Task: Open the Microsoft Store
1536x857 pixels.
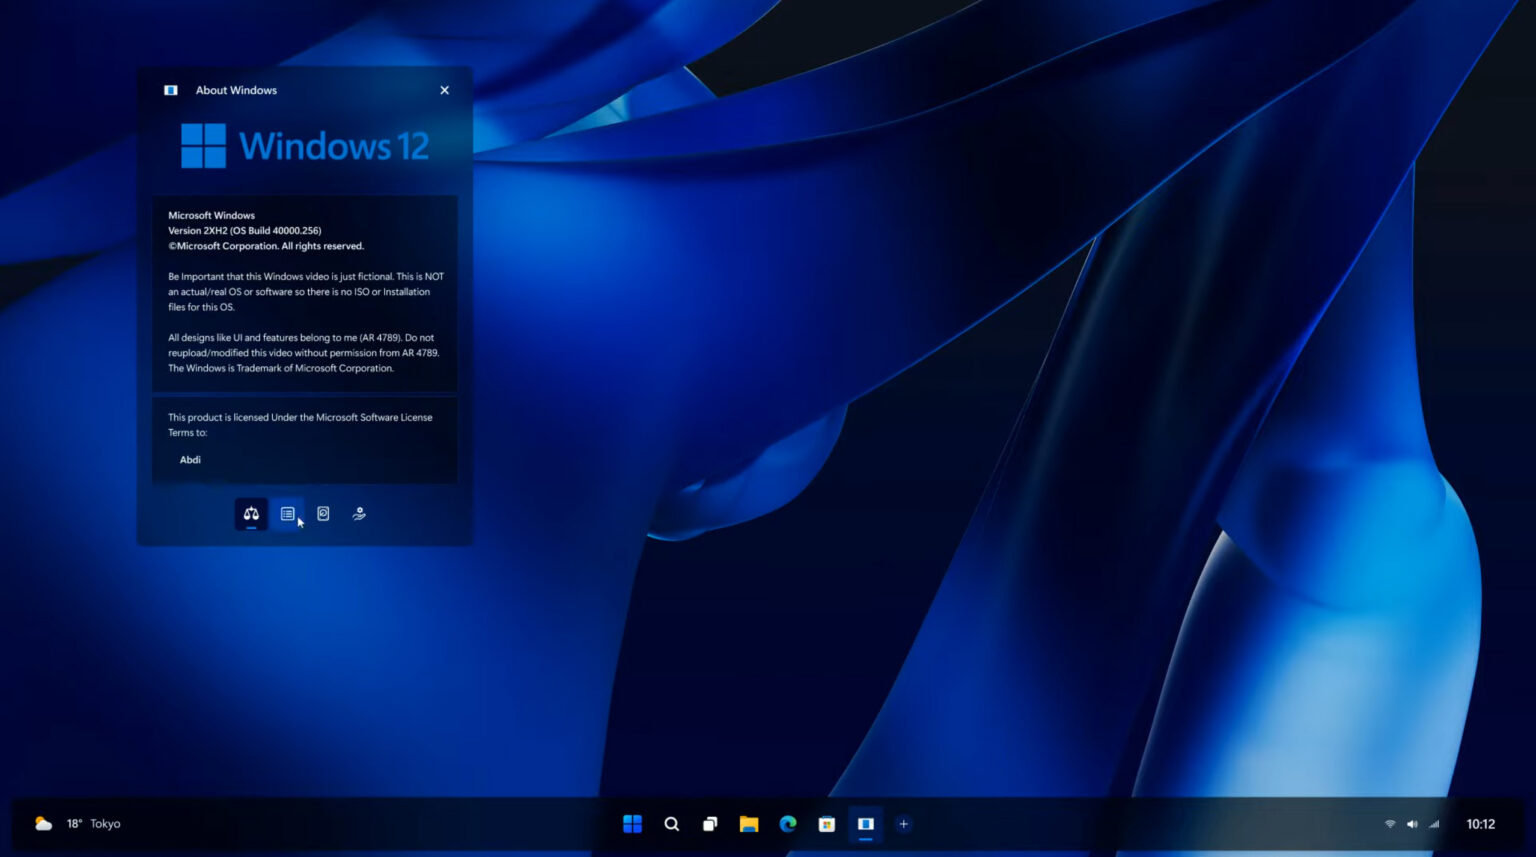Action: click(x=826, y=824)
